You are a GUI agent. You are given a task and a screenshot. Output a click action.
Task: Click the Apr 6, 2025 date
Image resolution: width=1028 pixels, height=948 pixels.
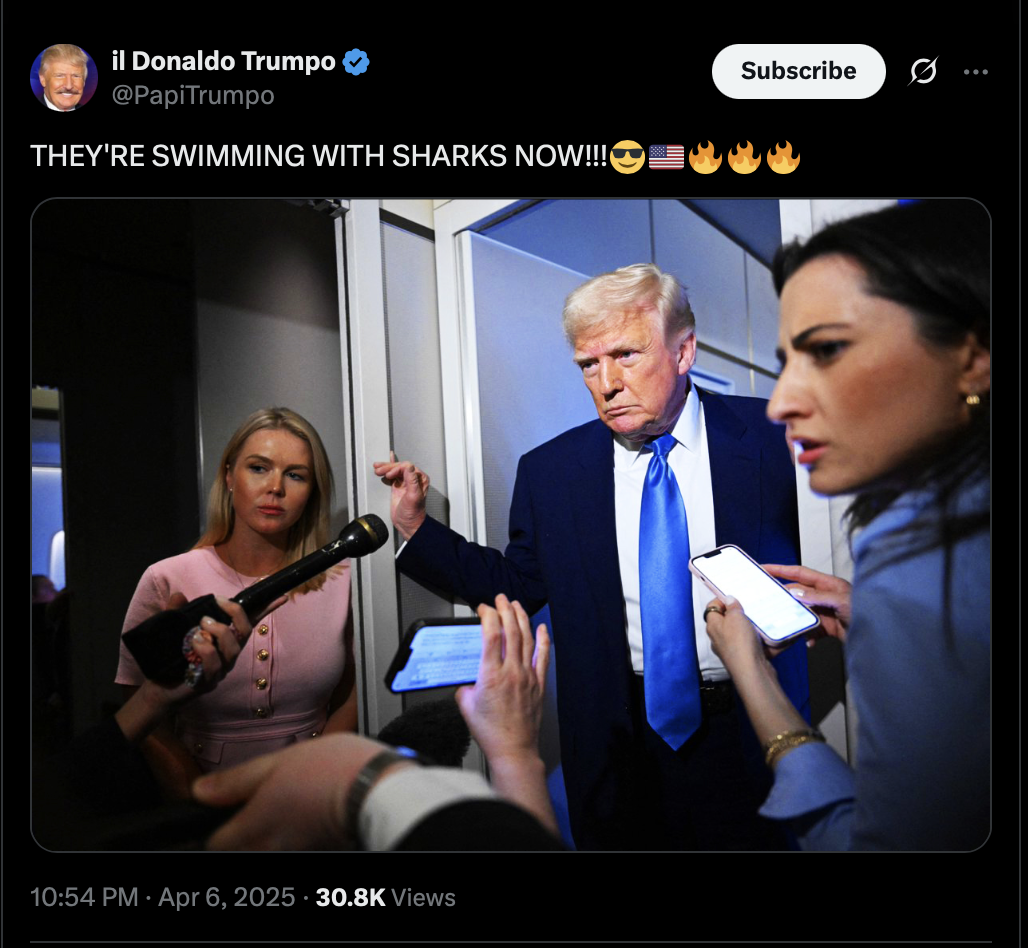[x=226, y=897]
